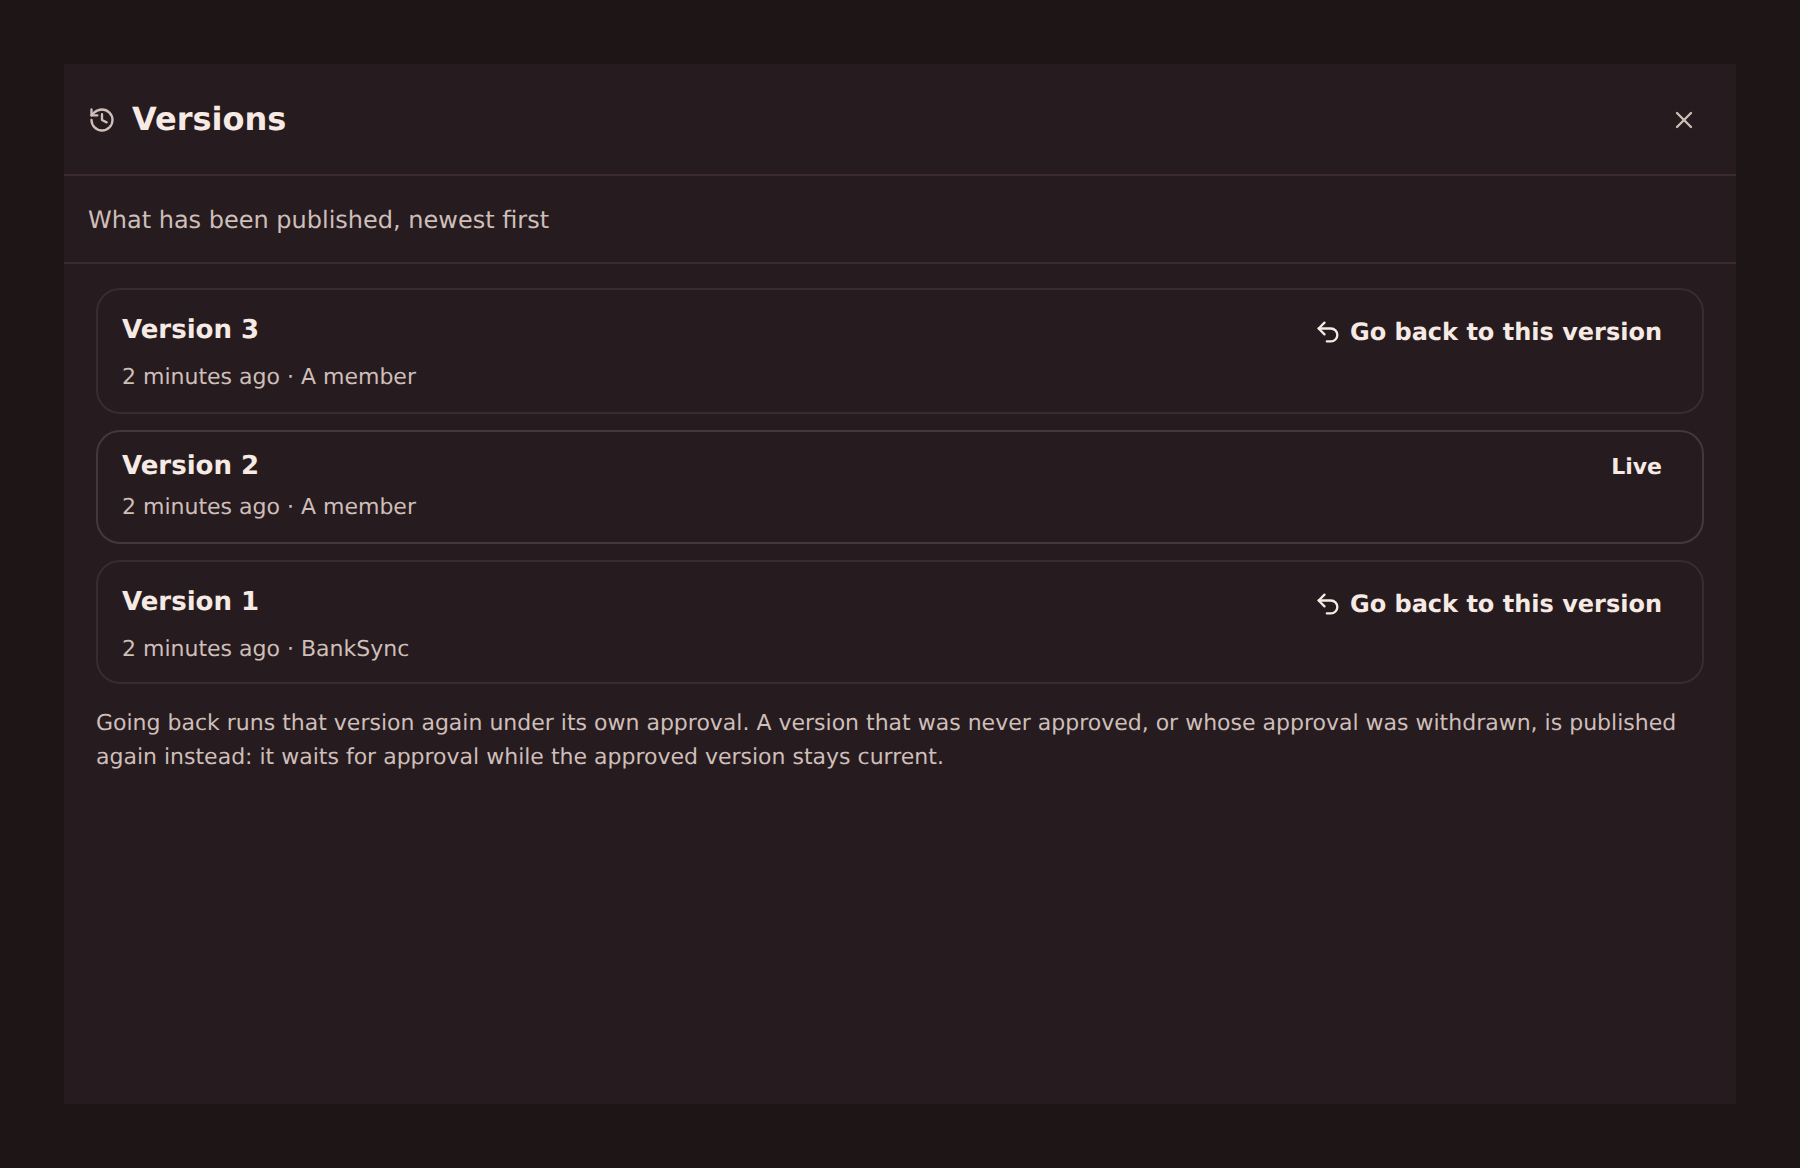Click the history clock icon beside Versions
This screenshot has width=1800, height=1168.
click(x=102, y=120)
